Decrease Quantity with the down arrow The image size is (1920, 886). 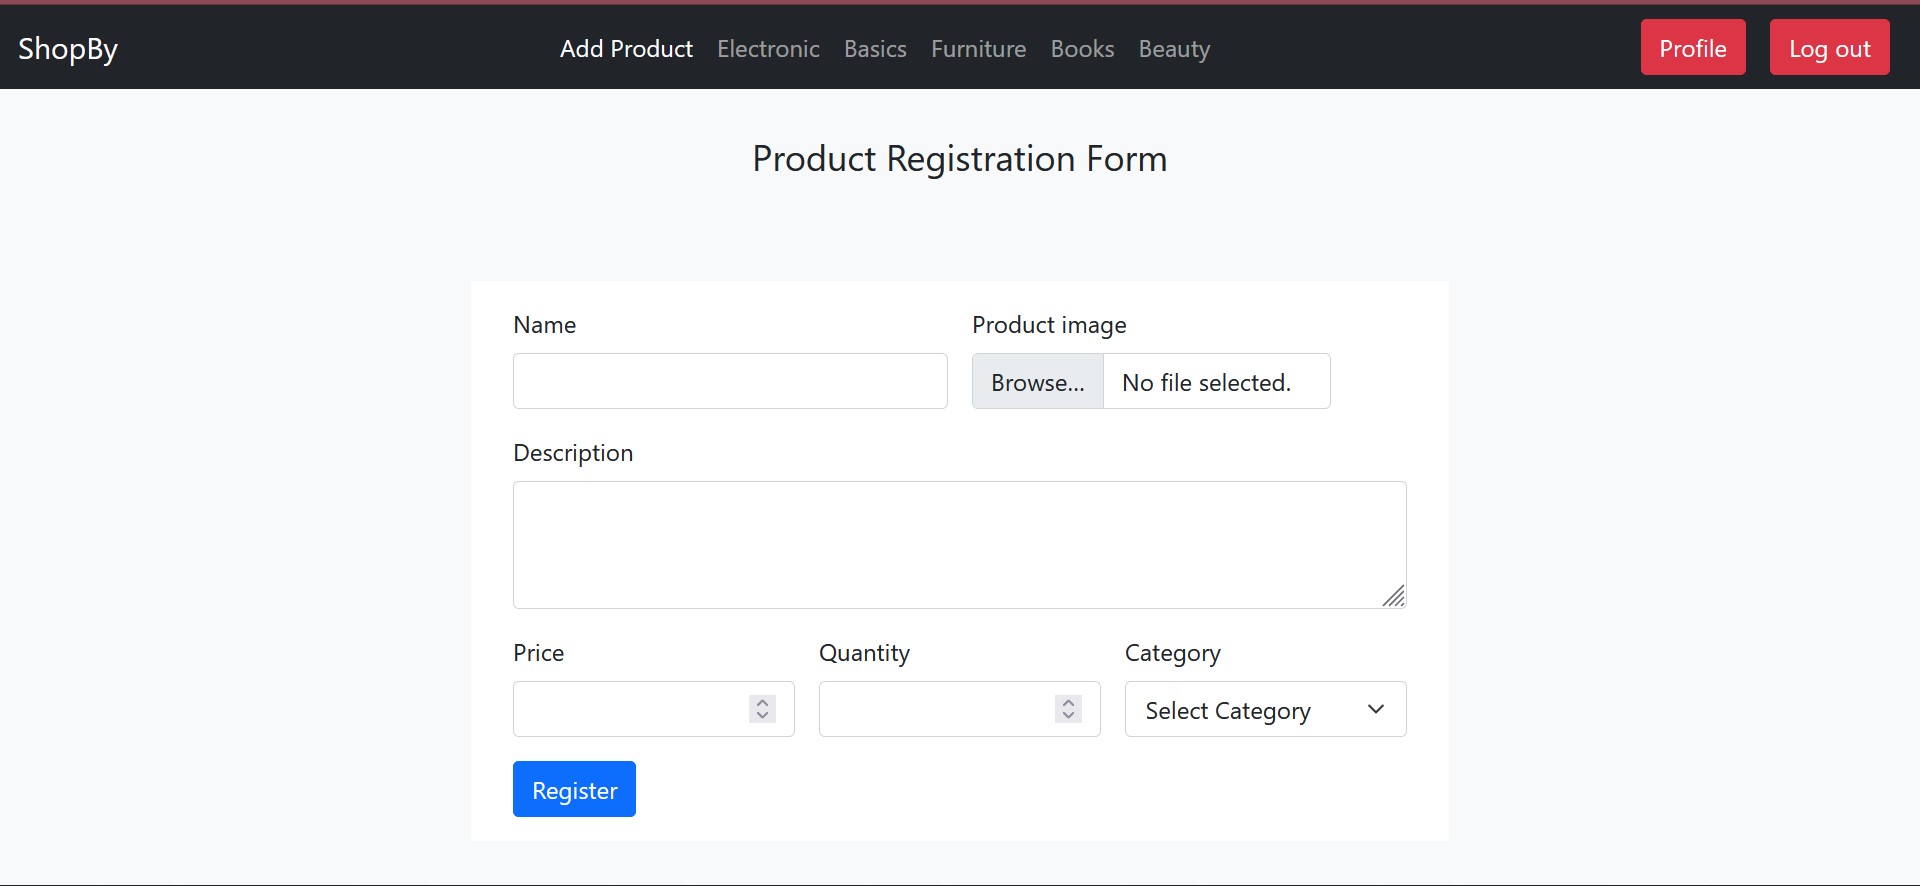point(1068,715)
